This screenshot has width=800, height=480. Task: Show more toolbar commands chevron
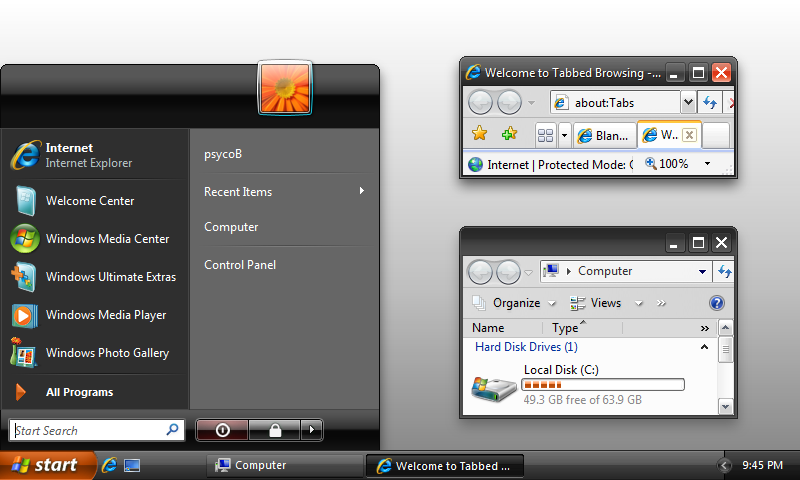coord(662,303)
